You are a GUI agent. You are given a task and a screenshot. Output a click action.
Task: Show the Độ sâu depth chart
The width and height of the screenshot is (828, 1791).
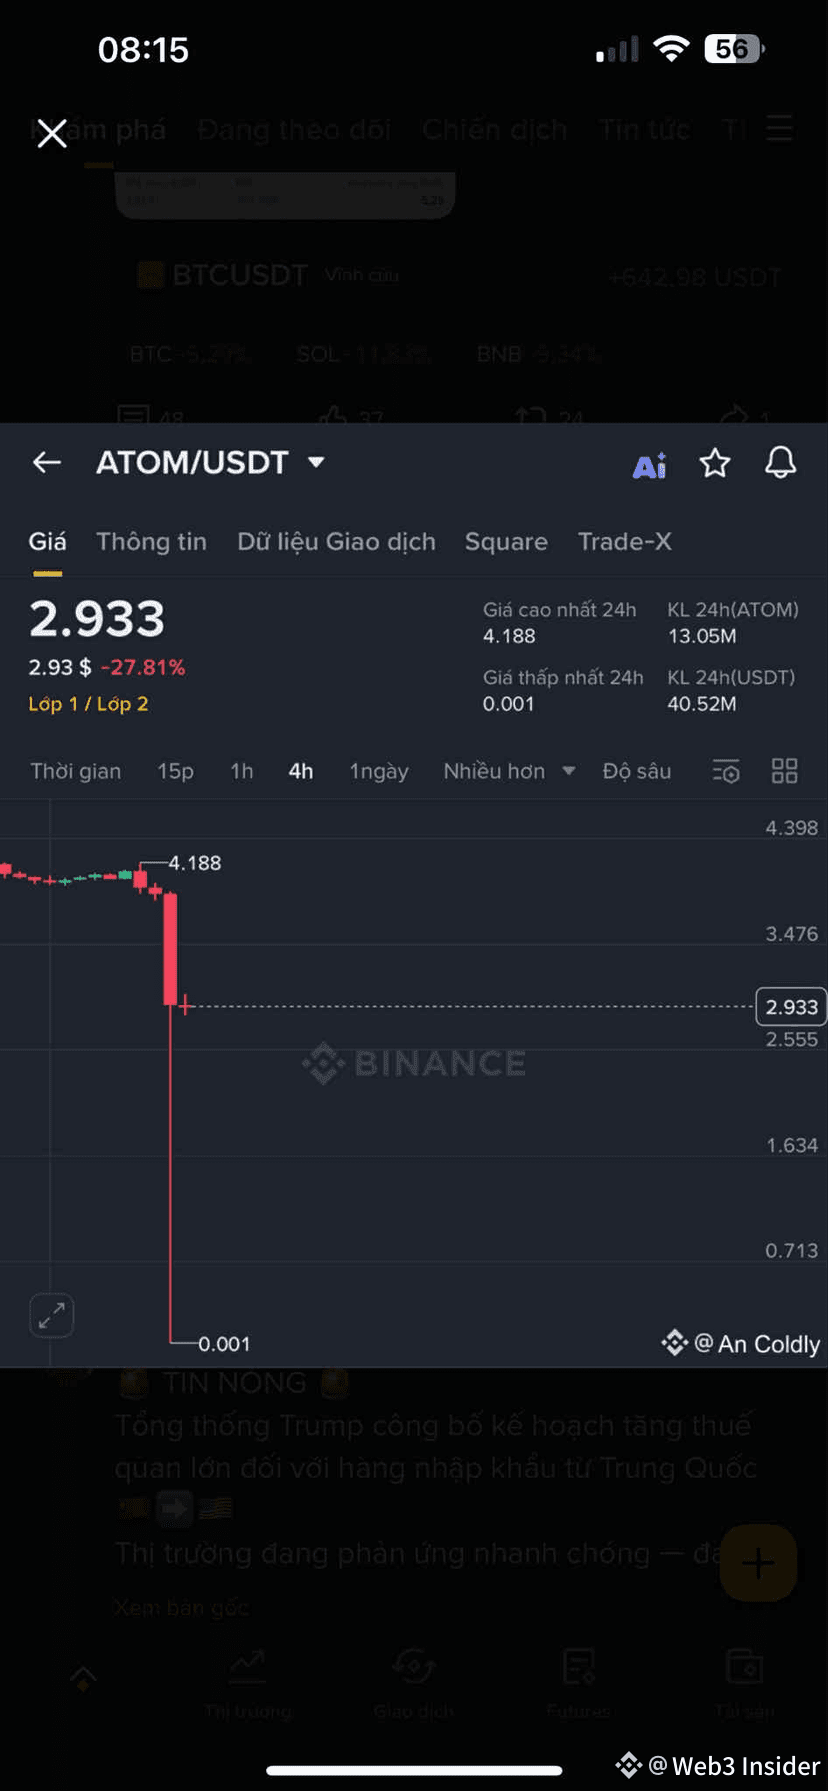pos(637,771)
